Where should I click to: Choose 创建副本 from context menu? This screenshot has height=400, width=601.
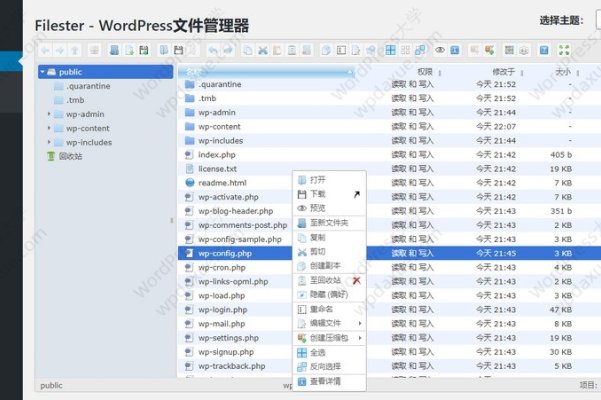[x=329, y=266]
